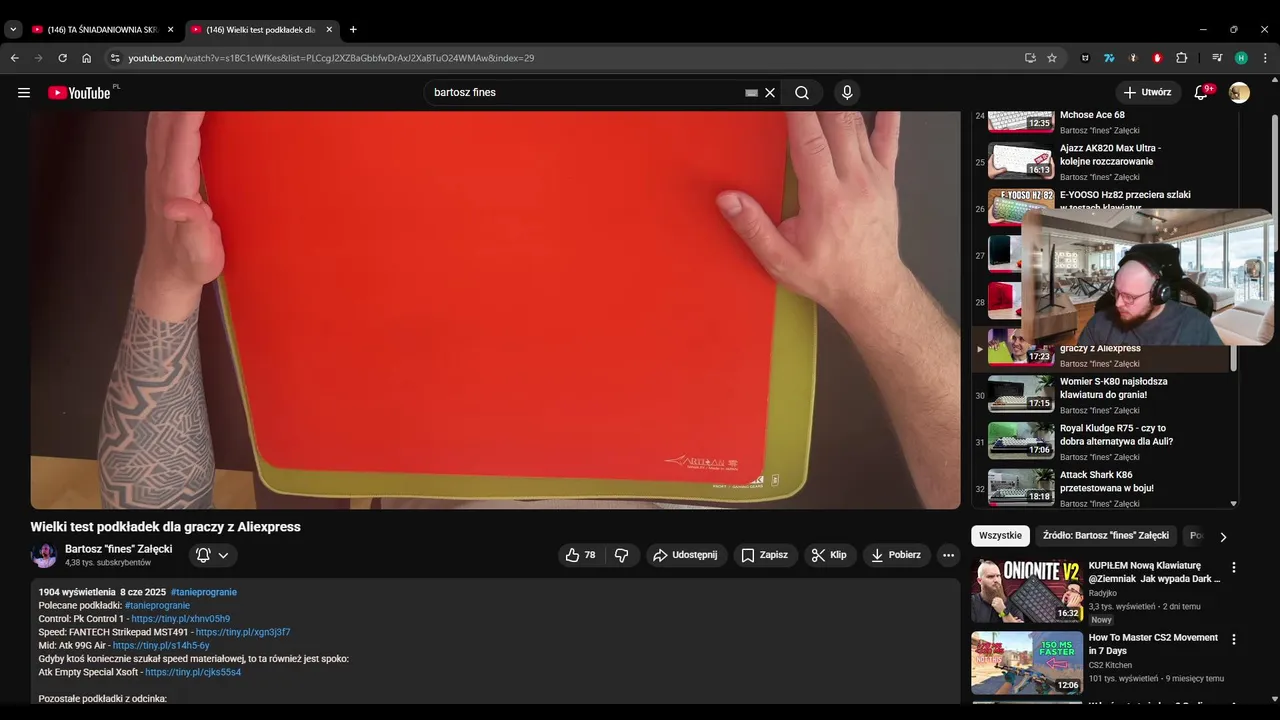Viewport: 1280px width, 720px height.
Task: Go to the YouTube home logo
Action: pyautogui.click(x=80, y=93)
